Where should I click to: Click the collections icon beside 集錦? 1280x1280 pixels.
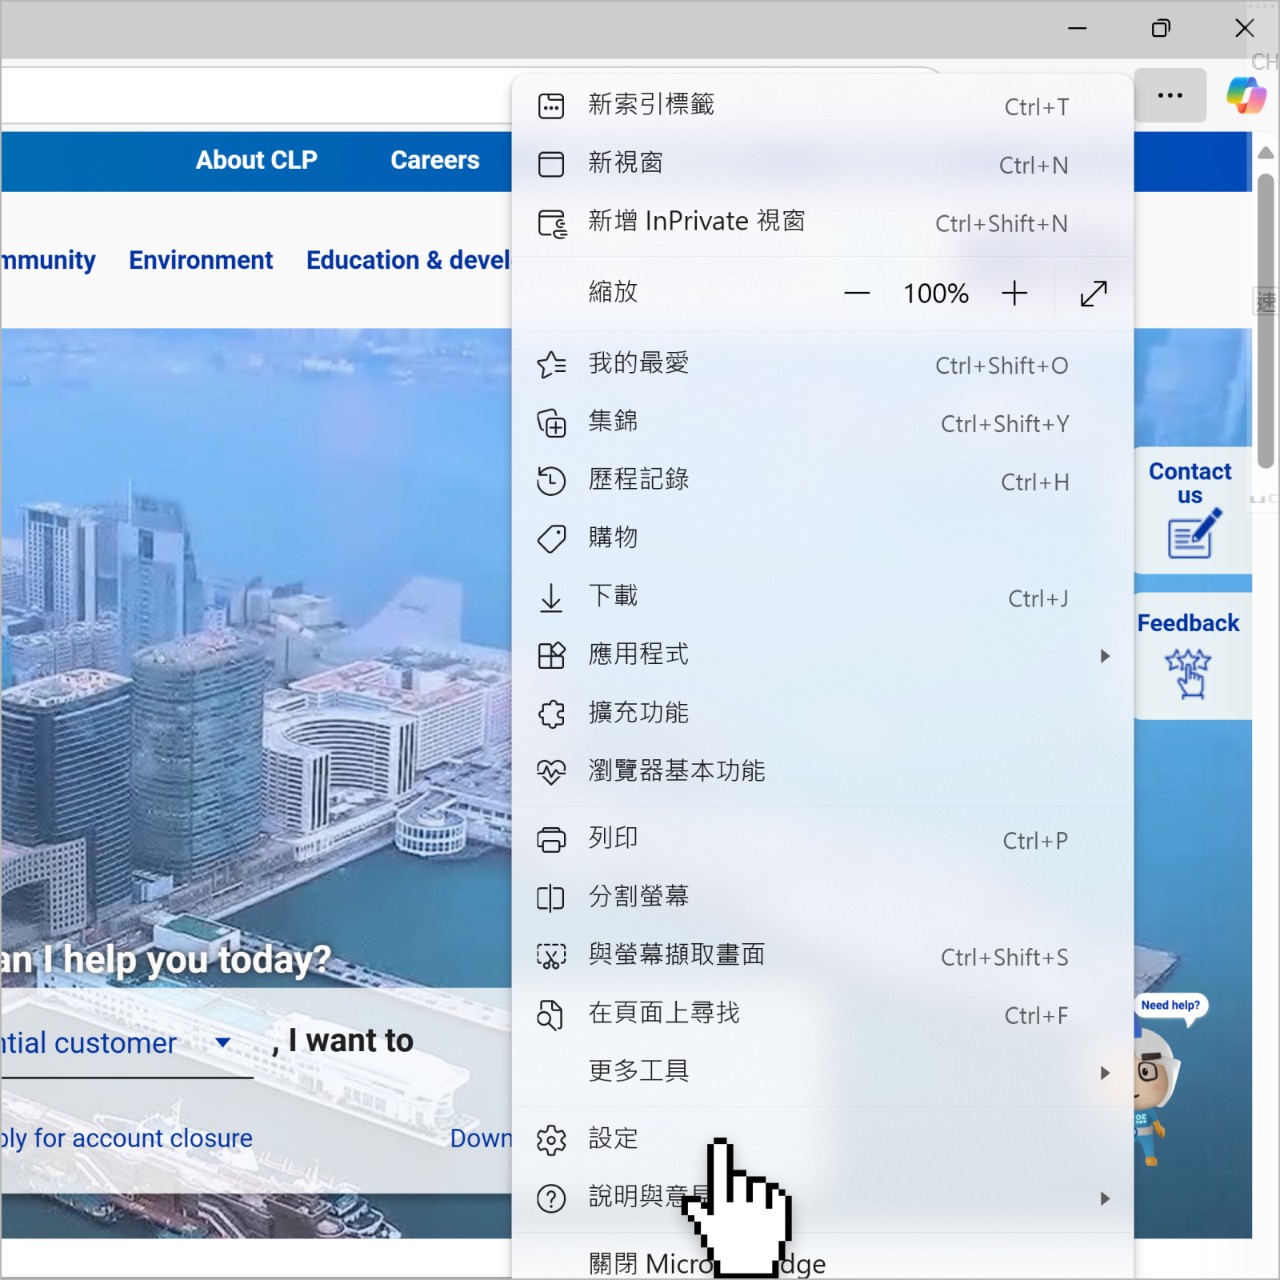click(551, 423)
